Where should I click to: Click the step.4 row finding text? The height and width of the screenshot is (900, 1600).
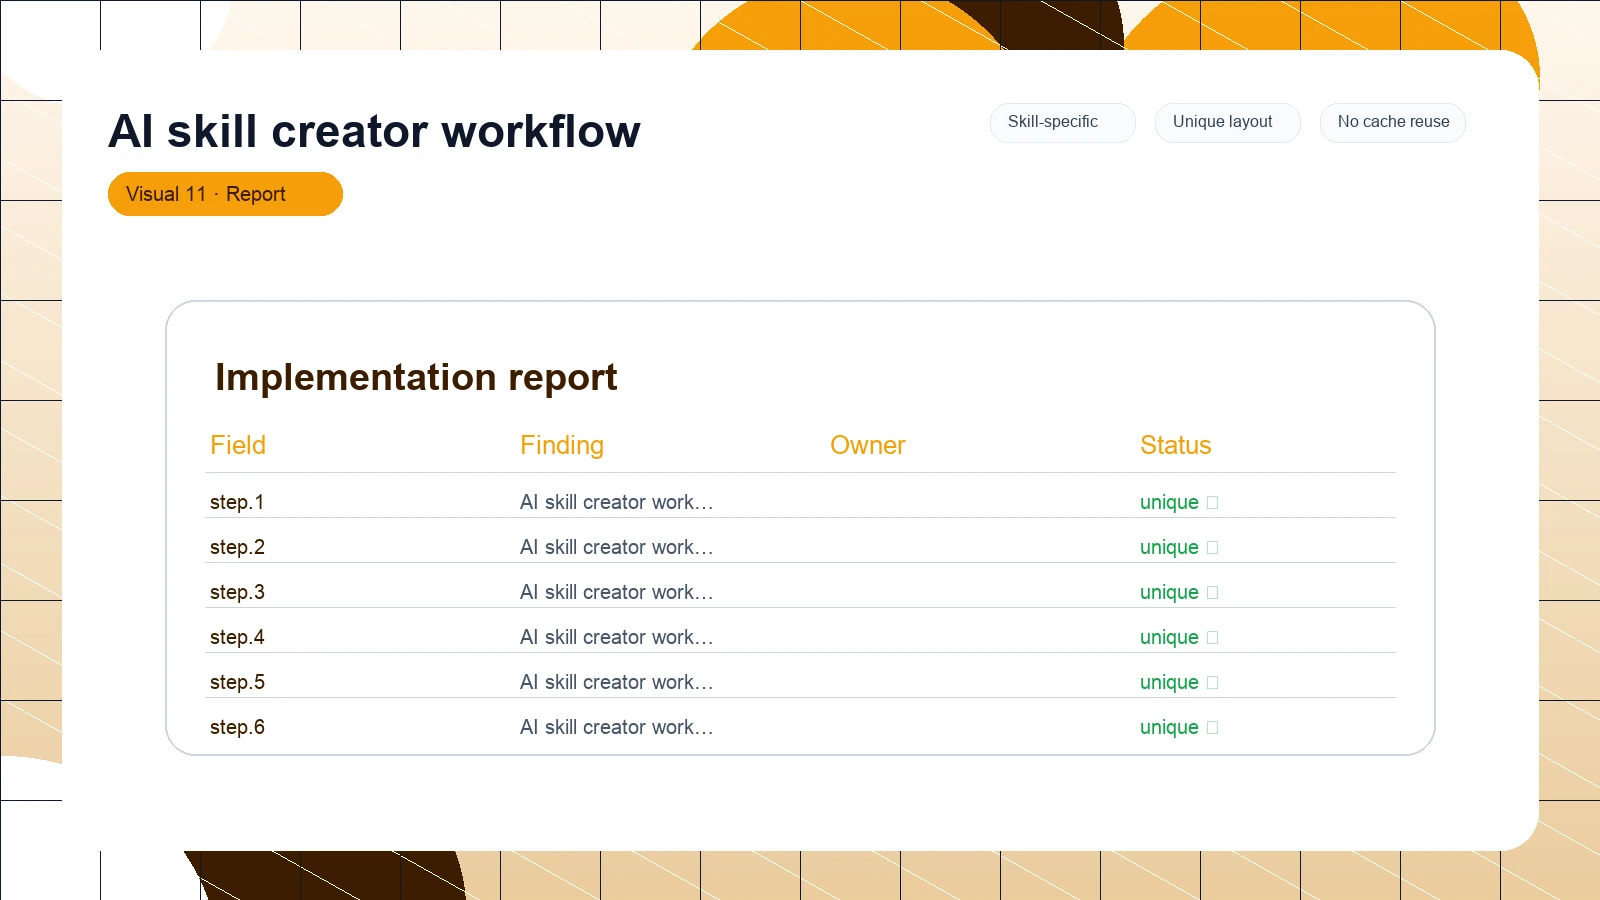click(617, 637)
